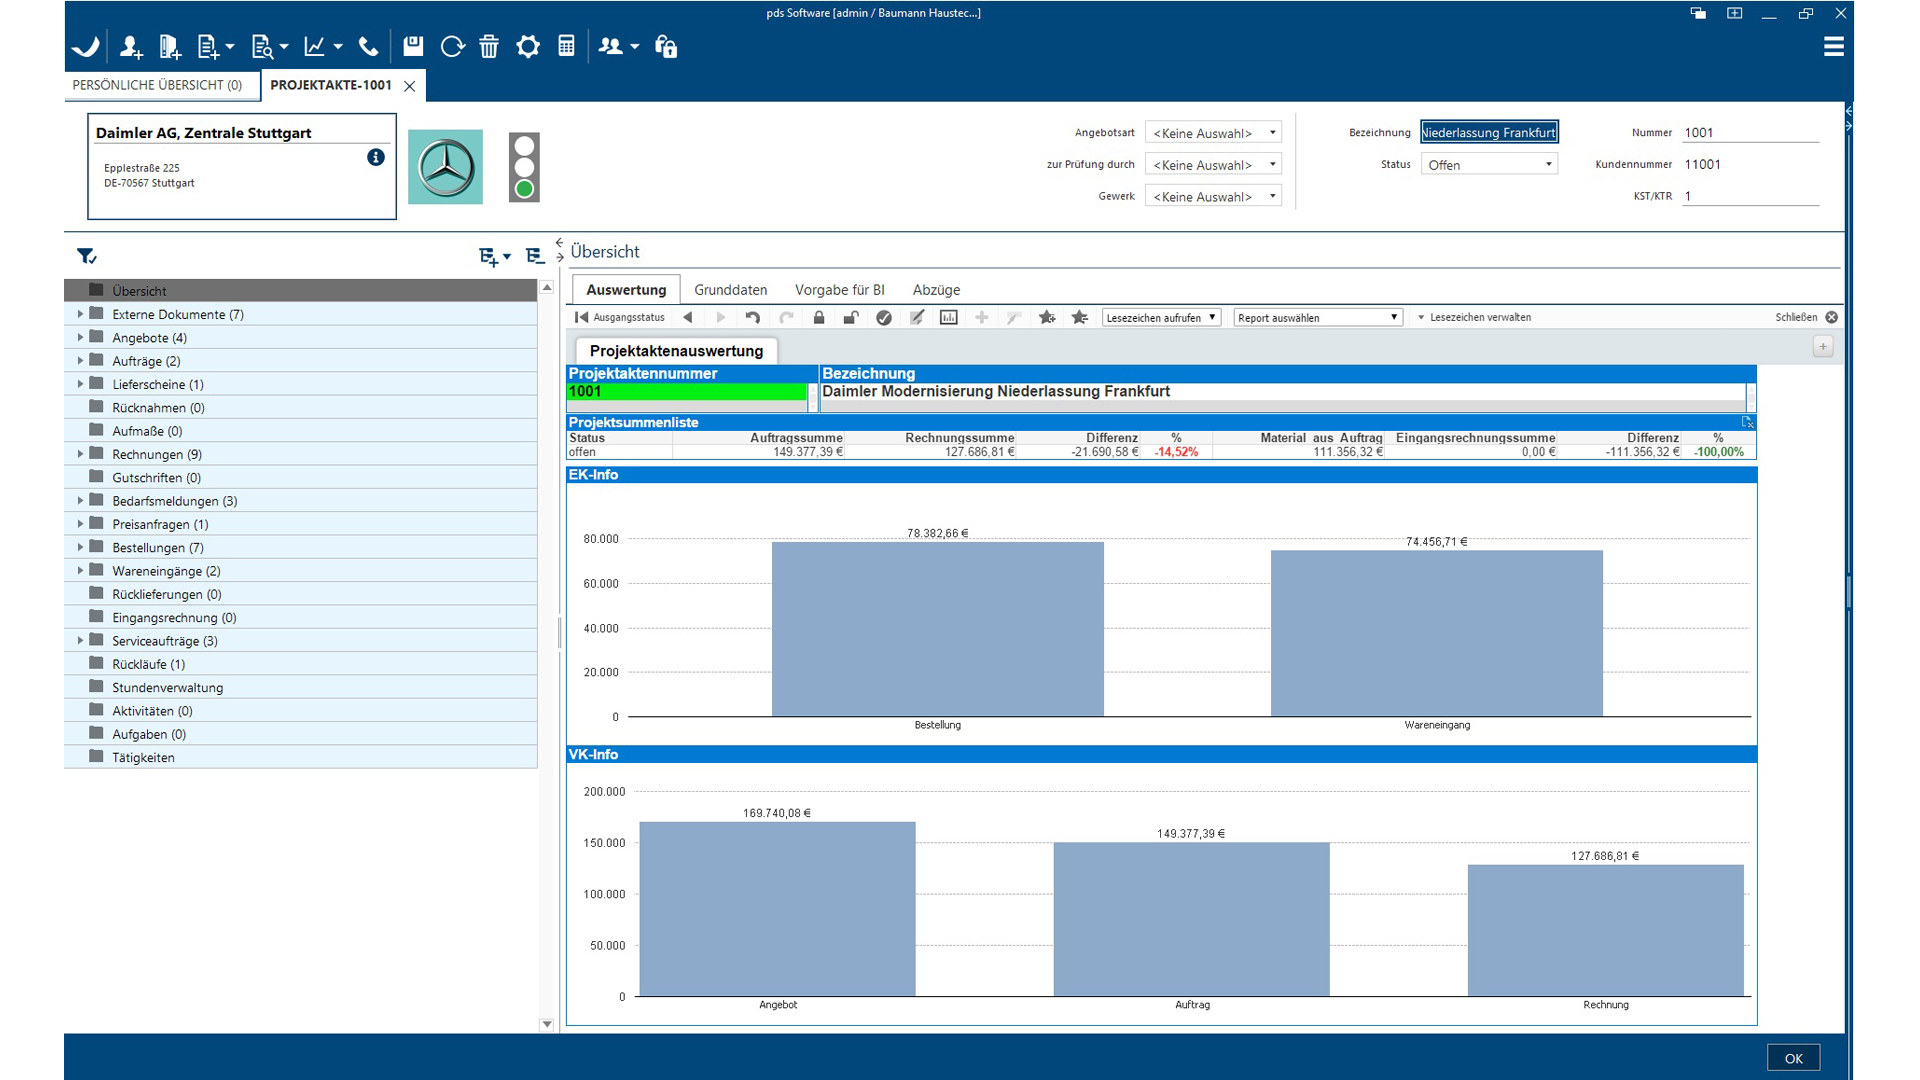Viewport: 1920px width, 1080px height.
Task: Expand the Externe Dokumente (7) node
Action: click(x=80, y=314)
